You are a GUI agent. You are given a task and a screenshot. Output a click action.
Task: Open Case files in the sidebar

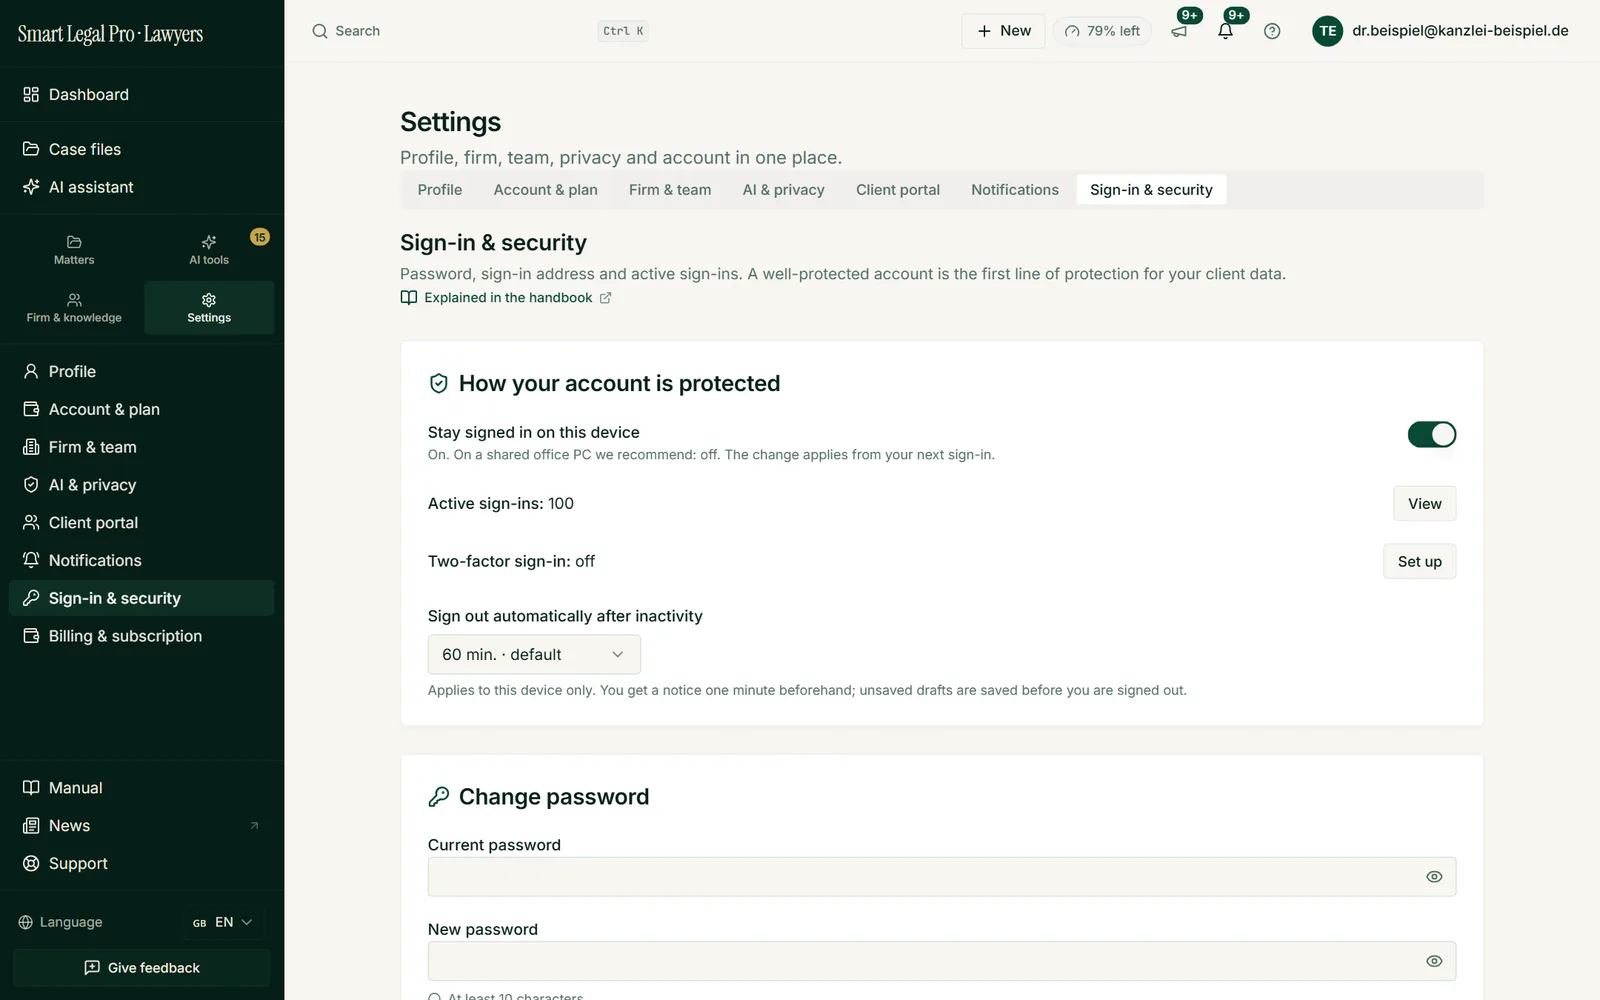[x=141, y=149]
